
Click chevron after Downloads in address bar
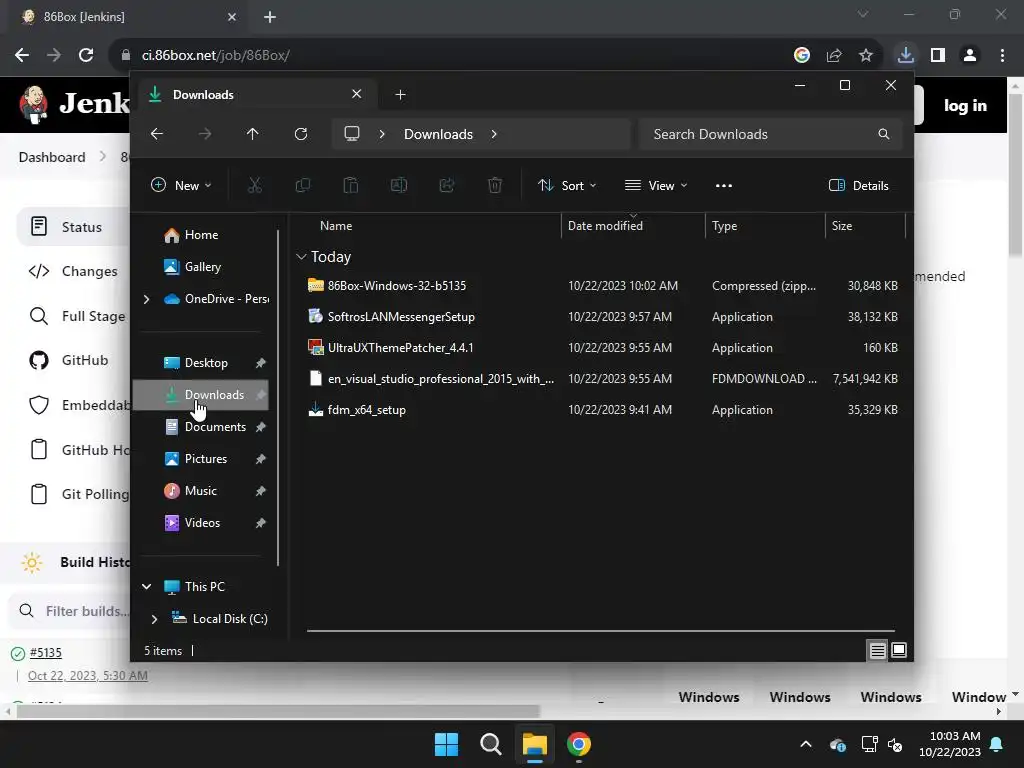point(494,134)
